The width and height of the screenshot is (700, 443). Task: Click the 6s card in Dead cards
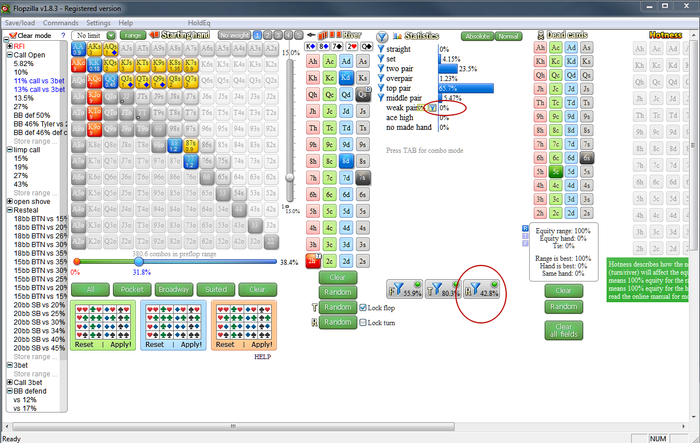click(587, 158)
